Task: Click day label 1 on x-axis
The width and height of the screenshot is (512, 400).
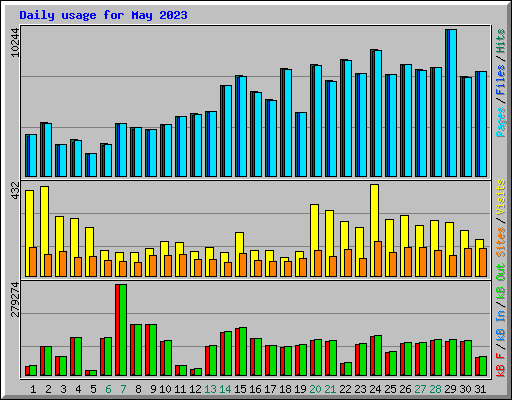Action: [x=33, y=389]
